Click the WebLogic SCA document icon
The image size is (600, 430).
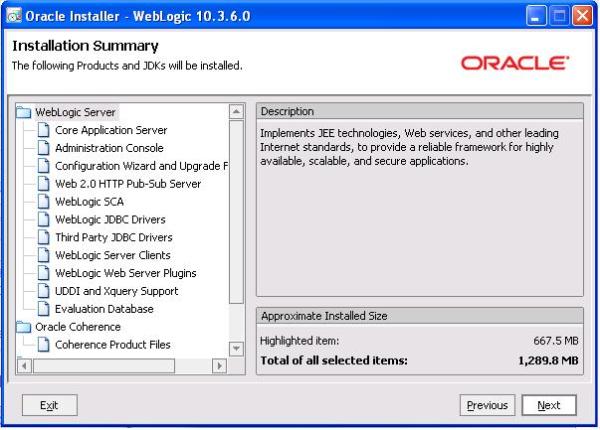tap(44, 202)
